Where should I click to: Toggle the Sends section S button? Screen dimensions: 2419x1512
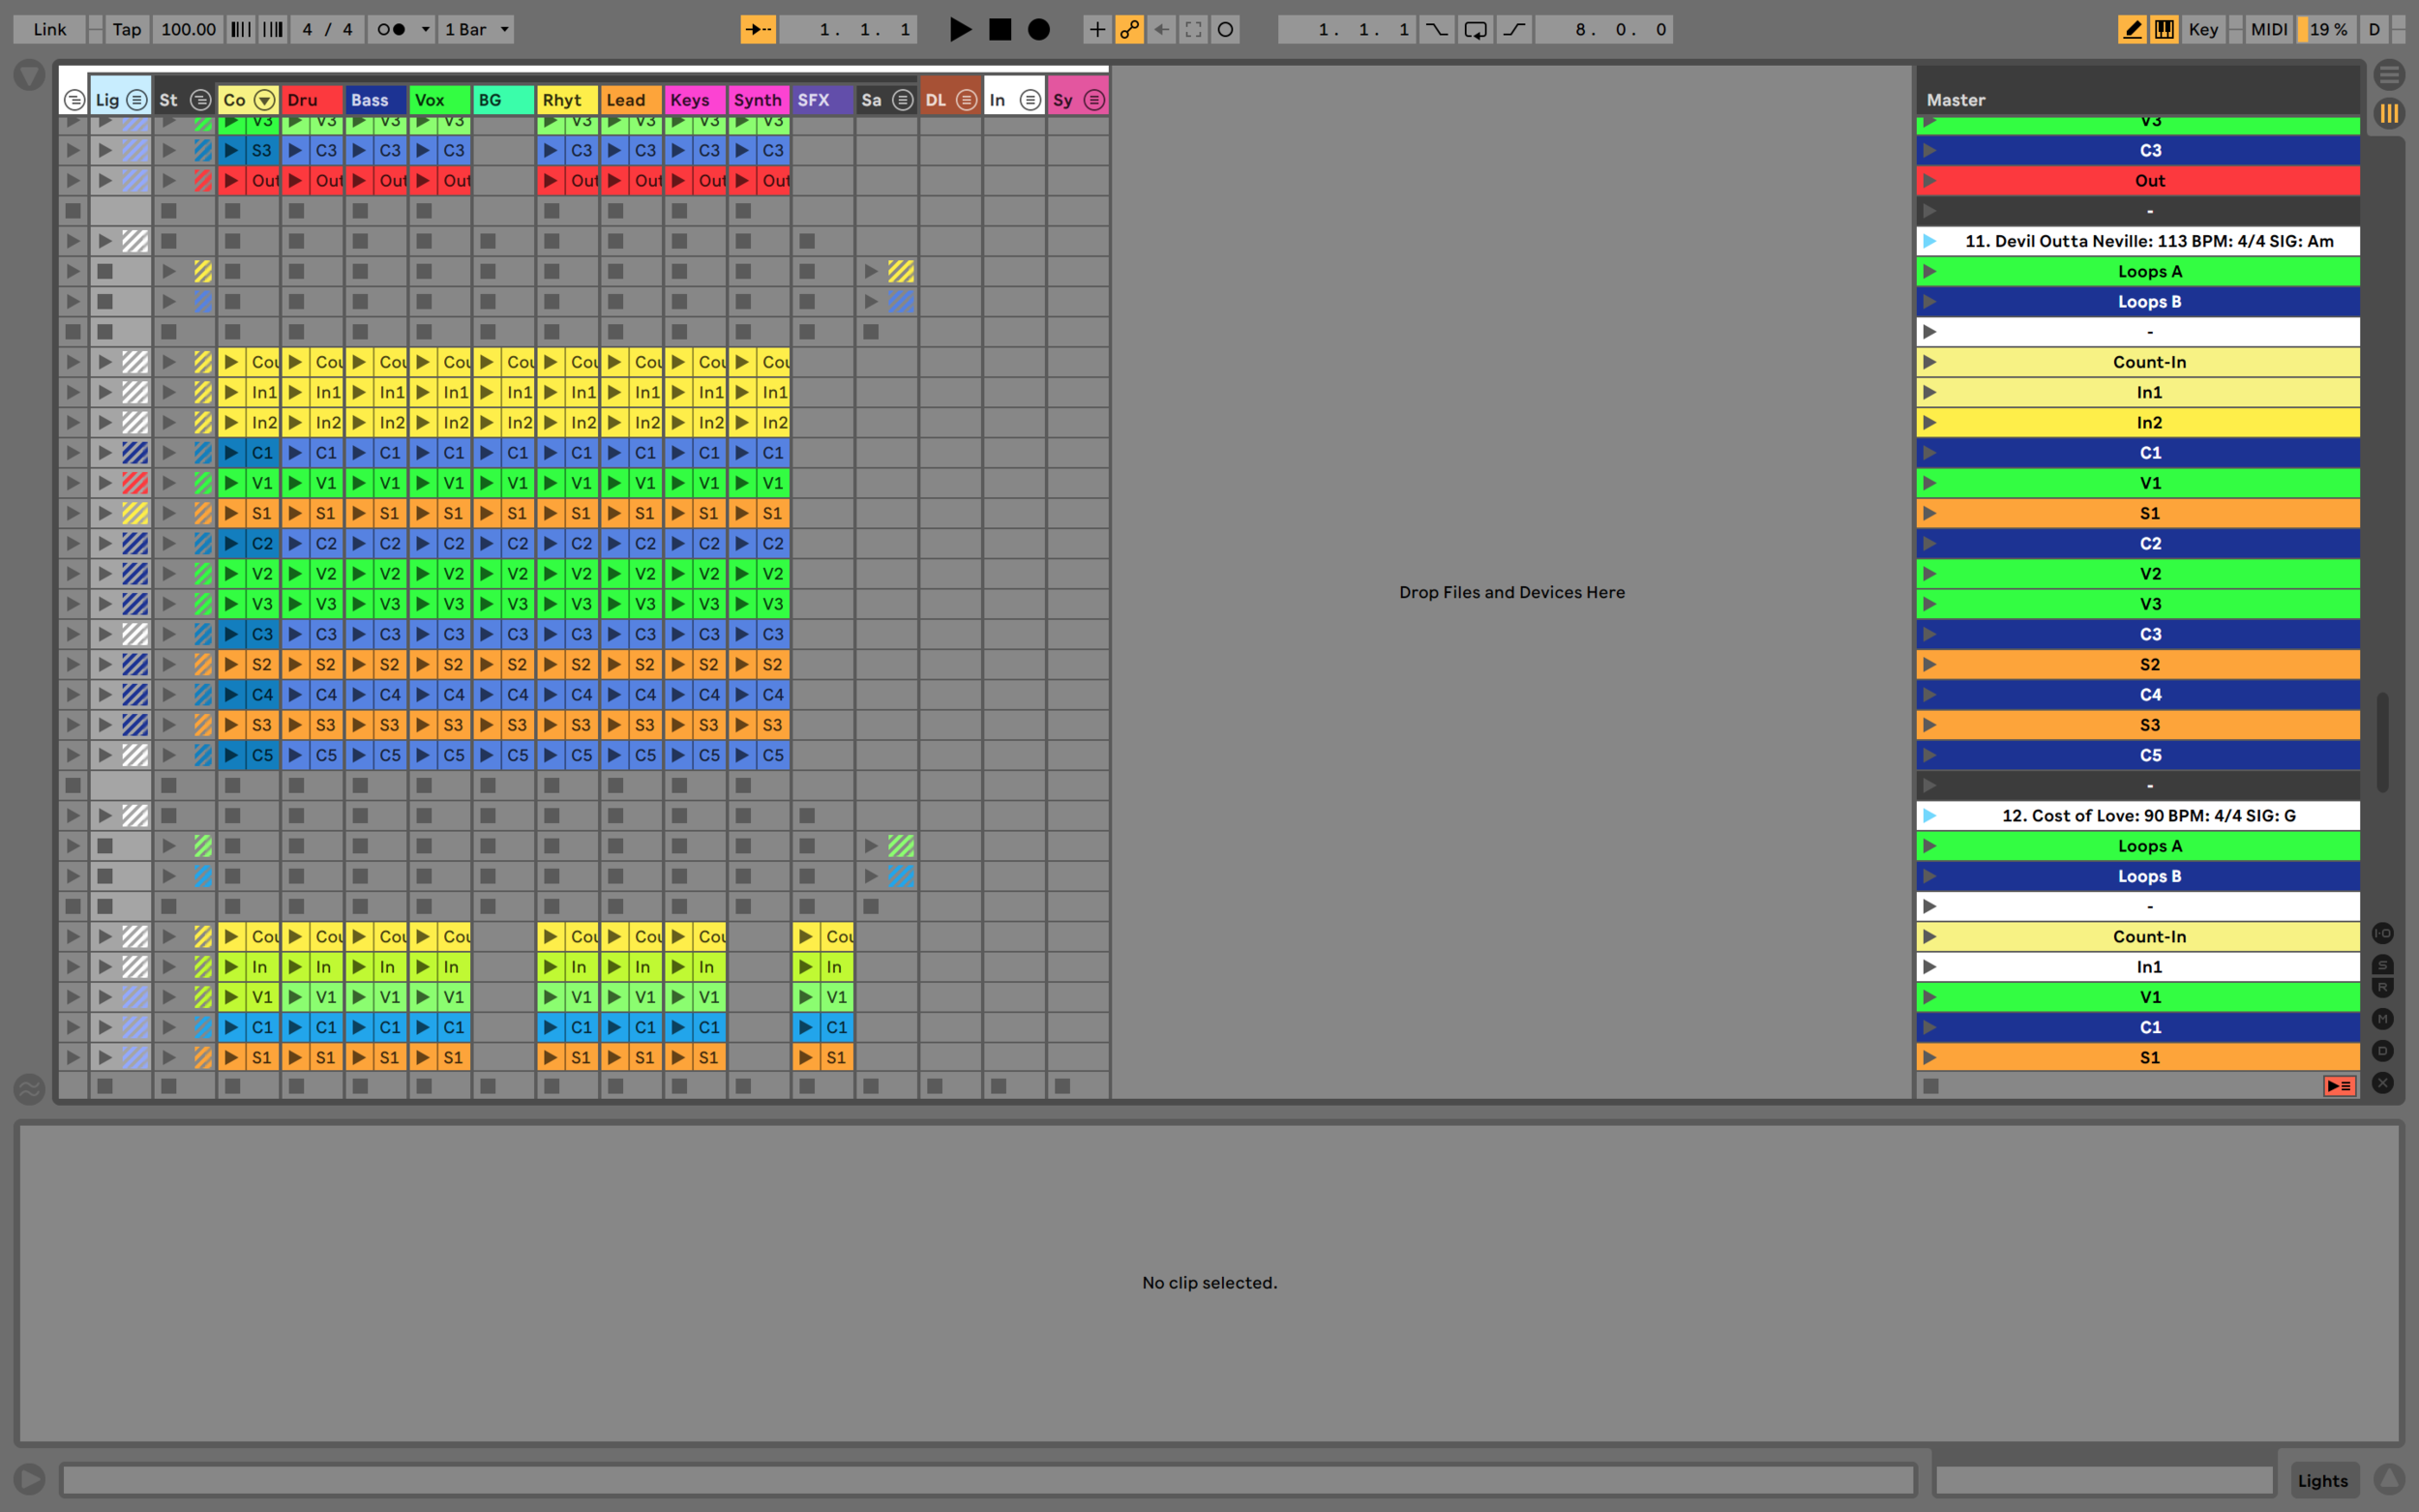click(x=2383, y=965)
